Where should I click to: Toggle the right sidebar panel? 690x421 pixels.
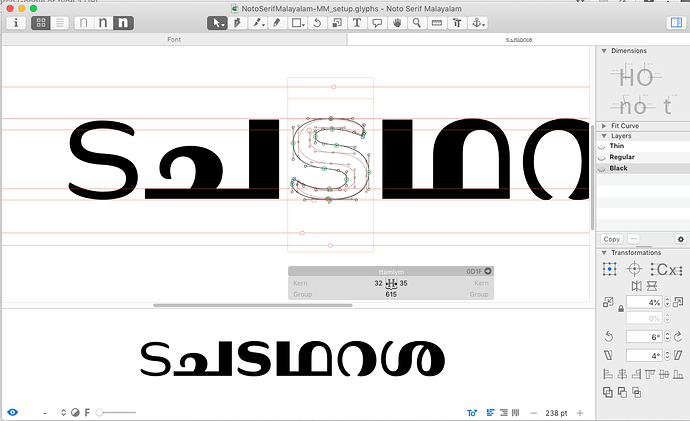pos(676,23)
